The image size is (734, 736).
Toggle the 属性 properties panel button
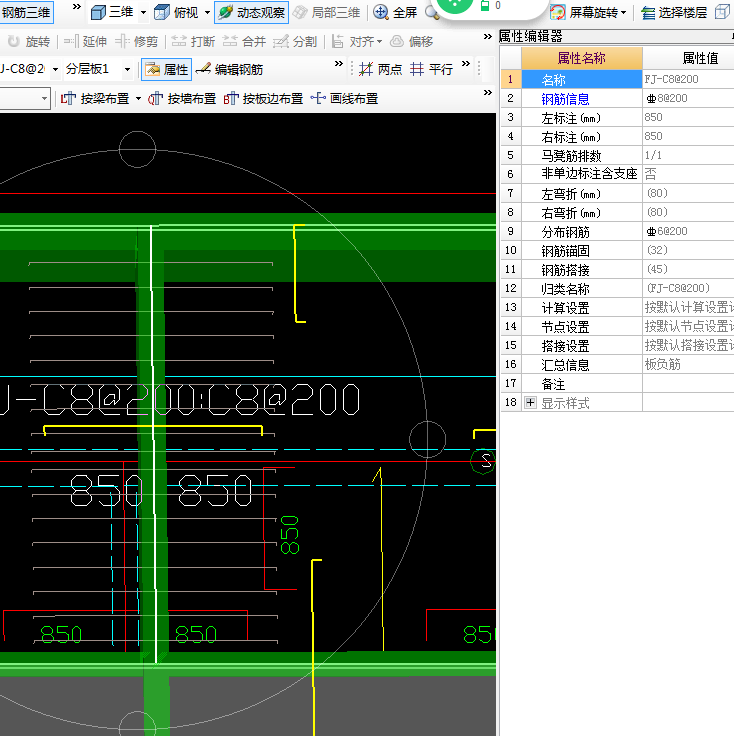tap(167, 69)
